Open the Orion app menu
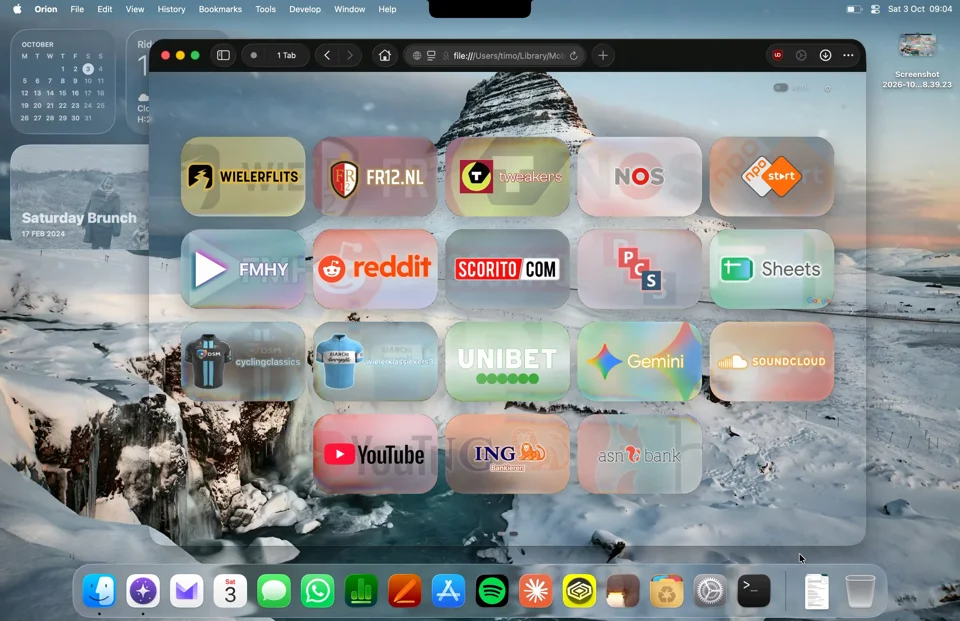This screenshot has height=621, width=960. 46,9
